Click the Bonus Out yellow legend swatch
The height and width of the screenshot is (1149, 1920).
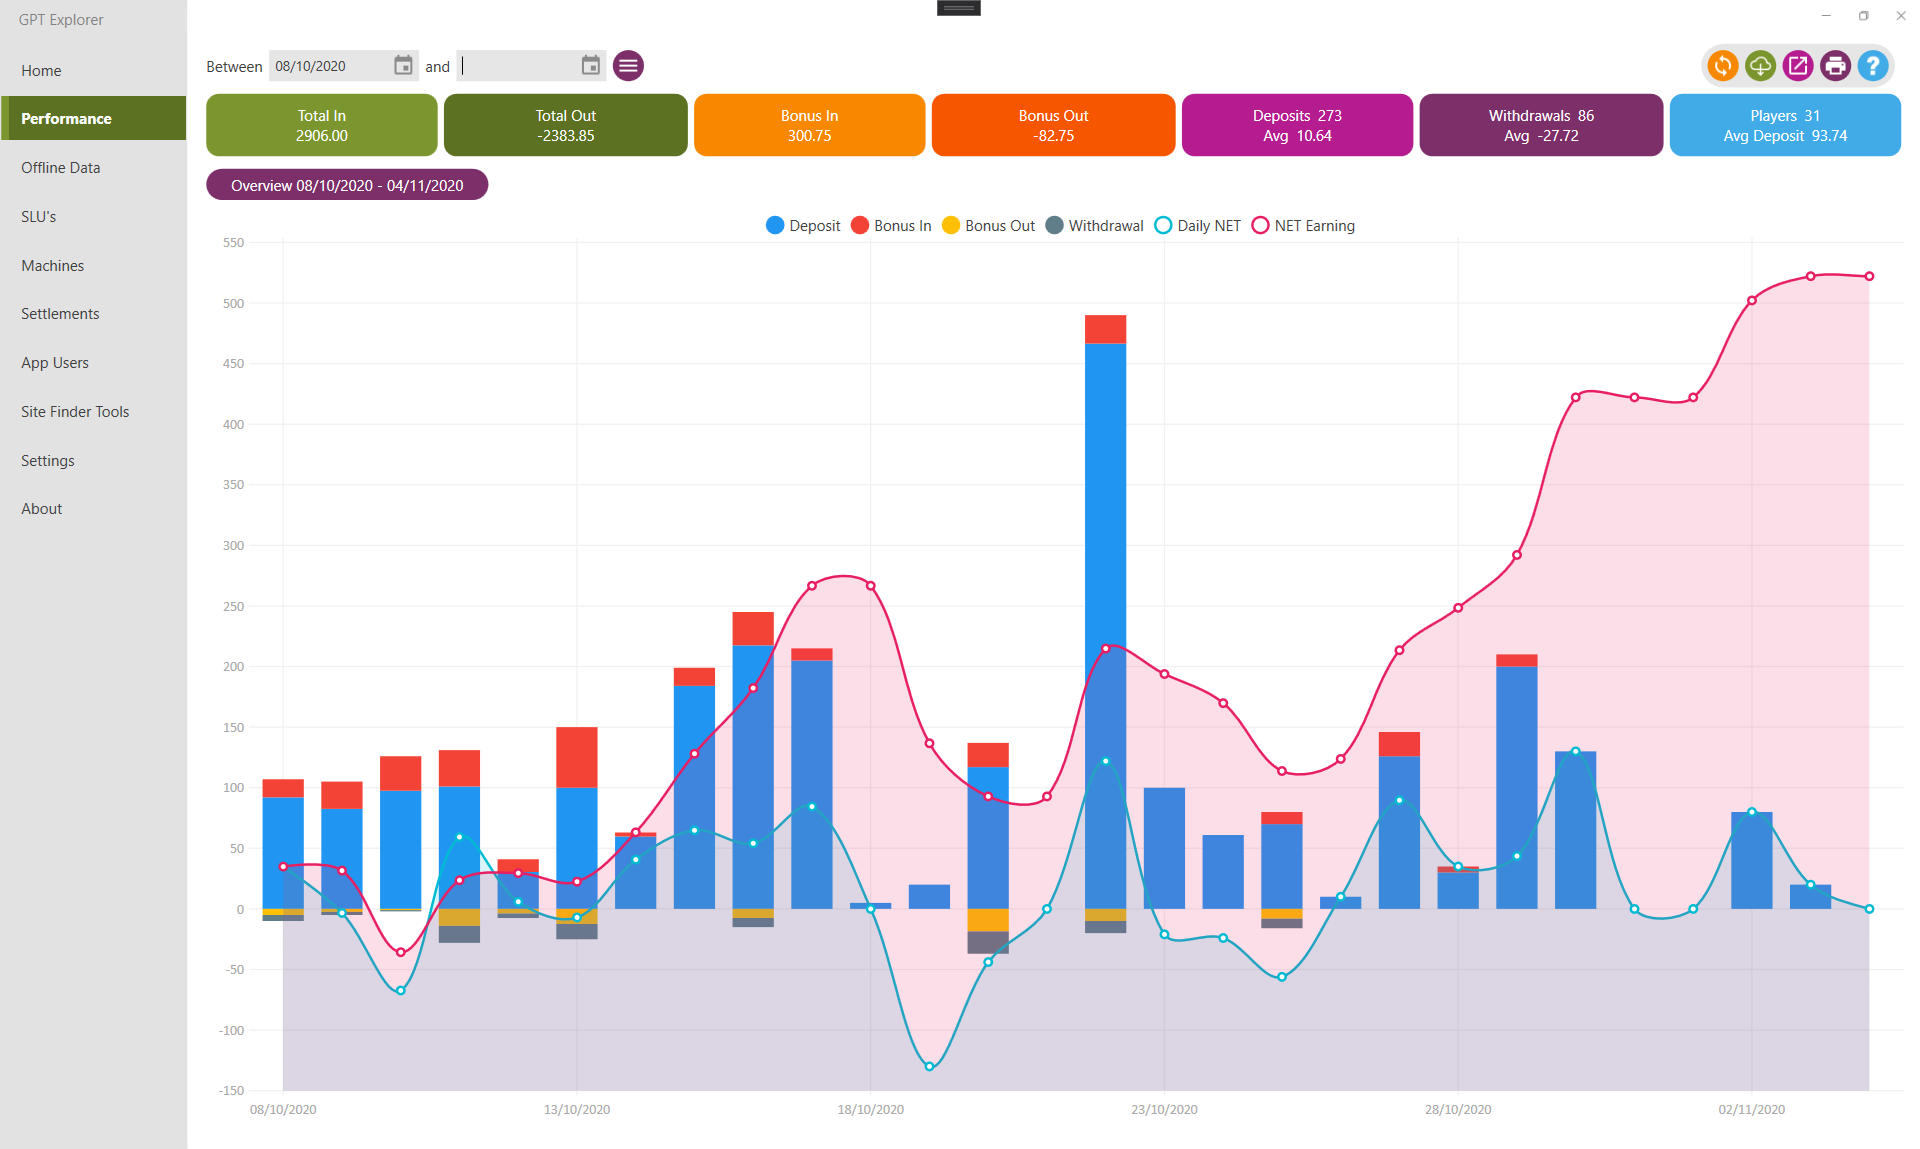(951, 226)
